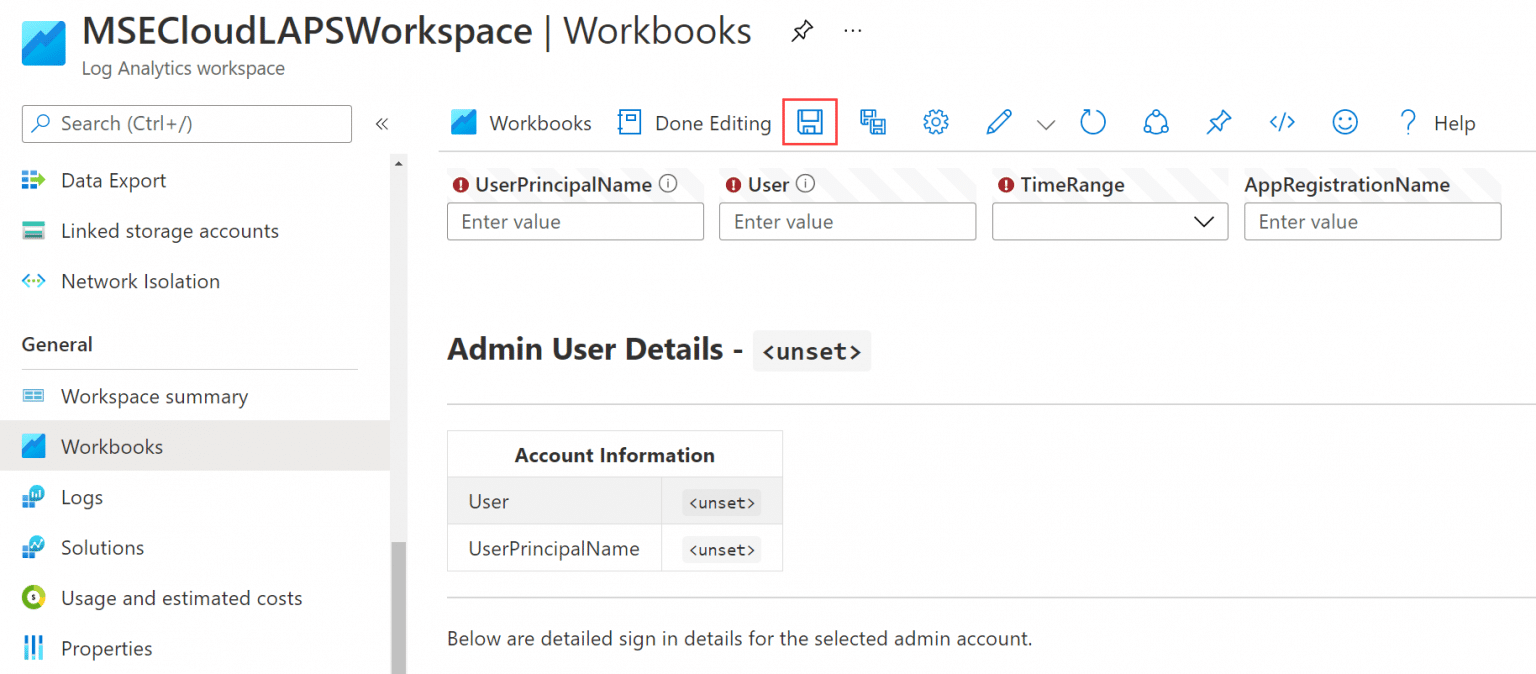Click the Save As icon

point(873,122)
